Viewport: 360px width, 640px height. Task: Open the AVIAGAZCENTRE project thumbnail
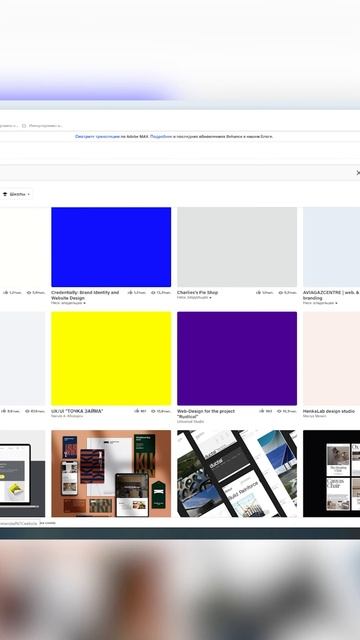(331, 247)
